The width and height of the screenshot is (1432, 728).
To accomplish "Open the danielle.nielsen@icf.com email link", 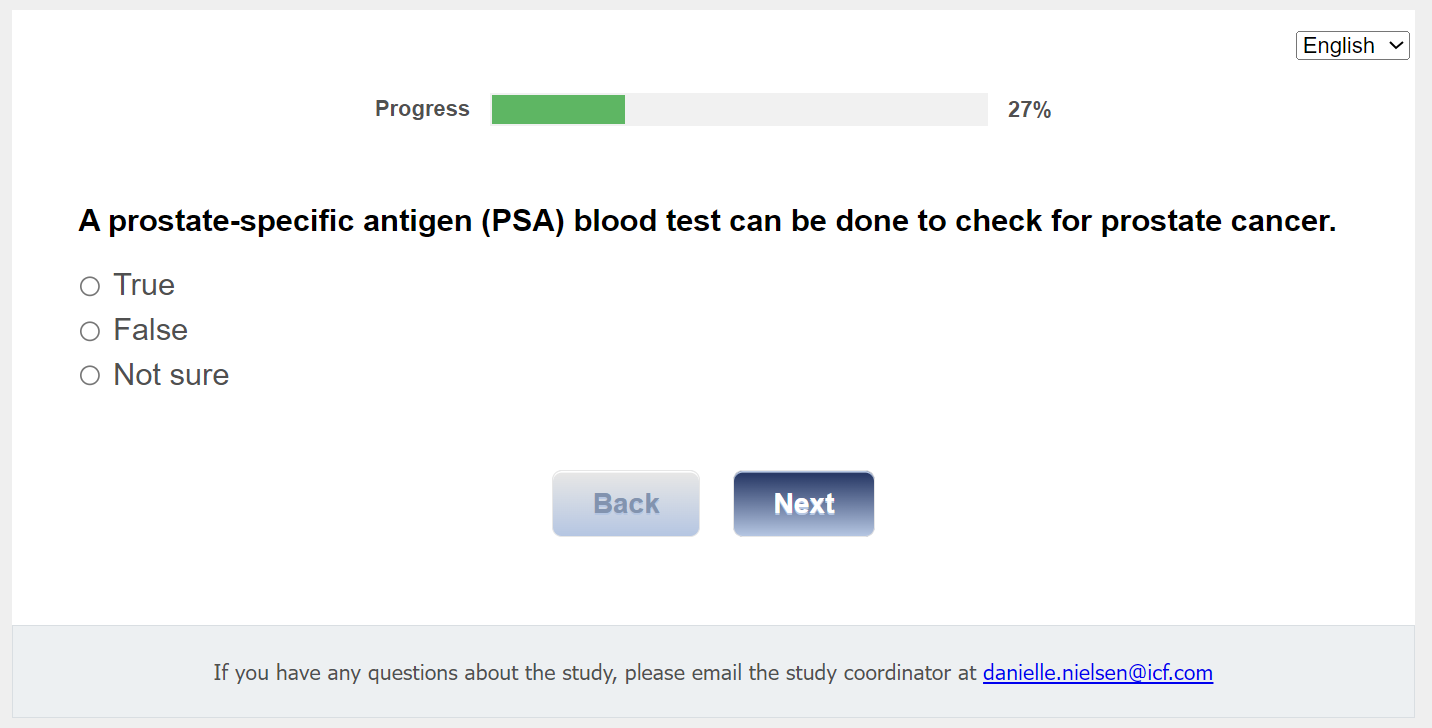I will pyautogui.click(x=1097, y=673).
